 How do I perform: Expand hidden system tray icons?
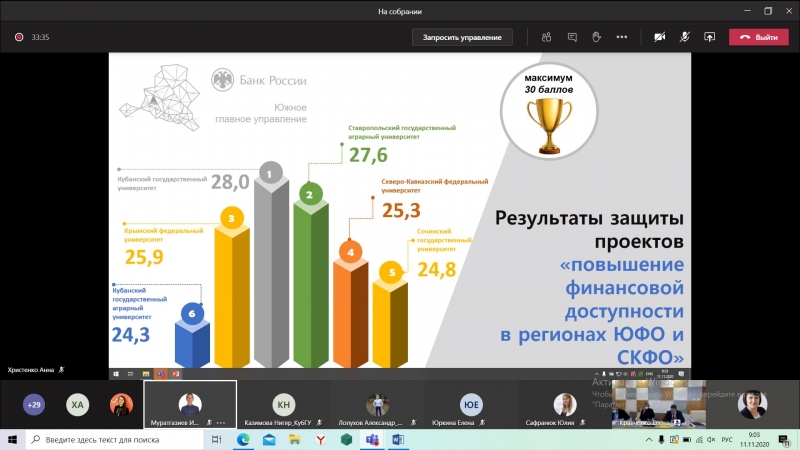[x=649, y=440]
